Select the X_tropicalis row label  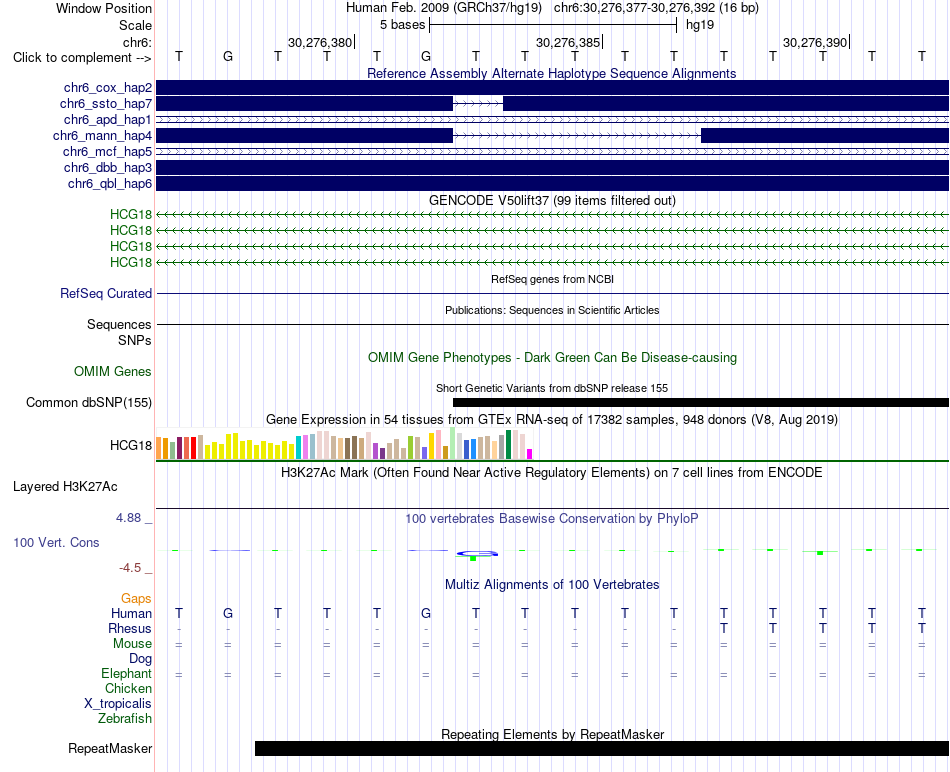click(118, 704)
